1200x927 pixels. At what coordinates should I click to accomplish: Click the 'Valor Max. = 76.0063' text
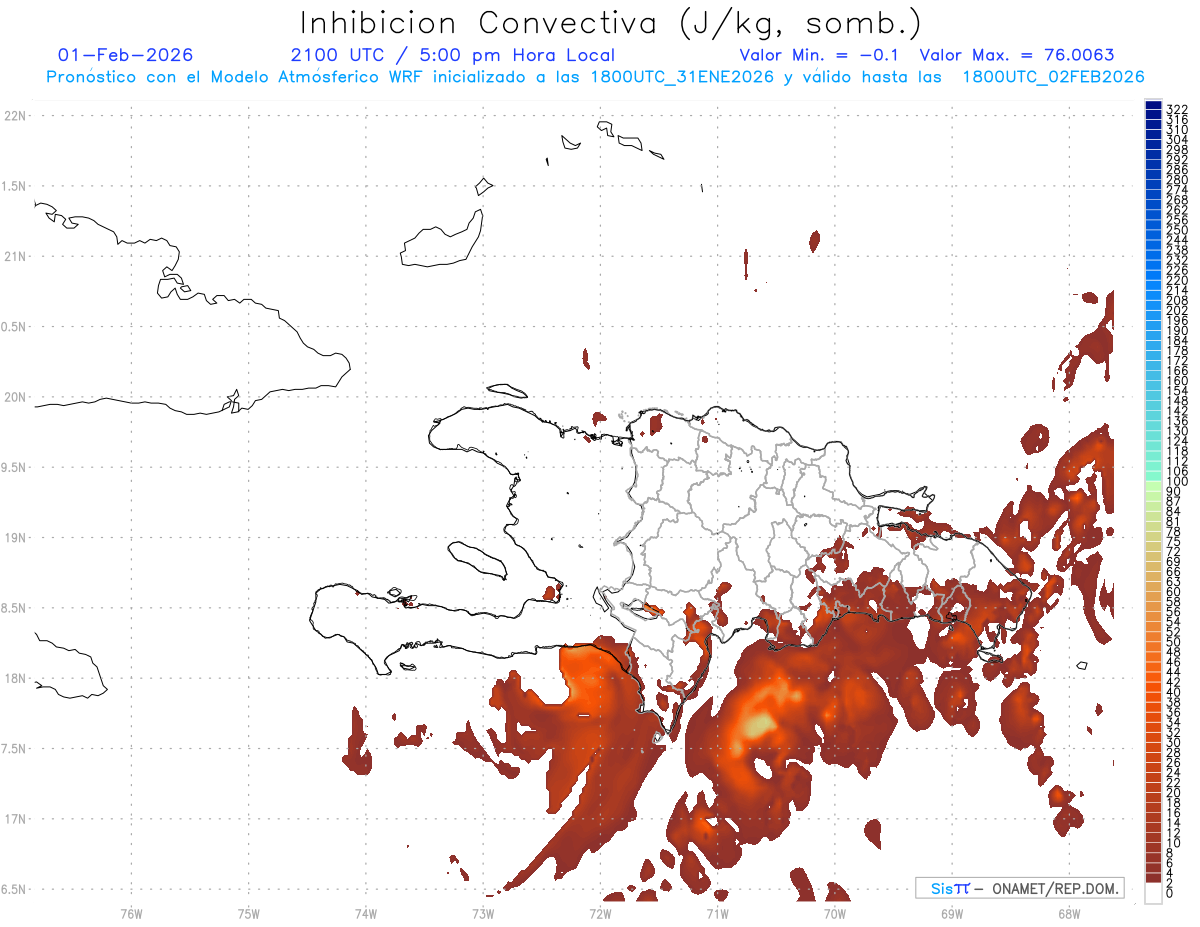point(1017,55)
